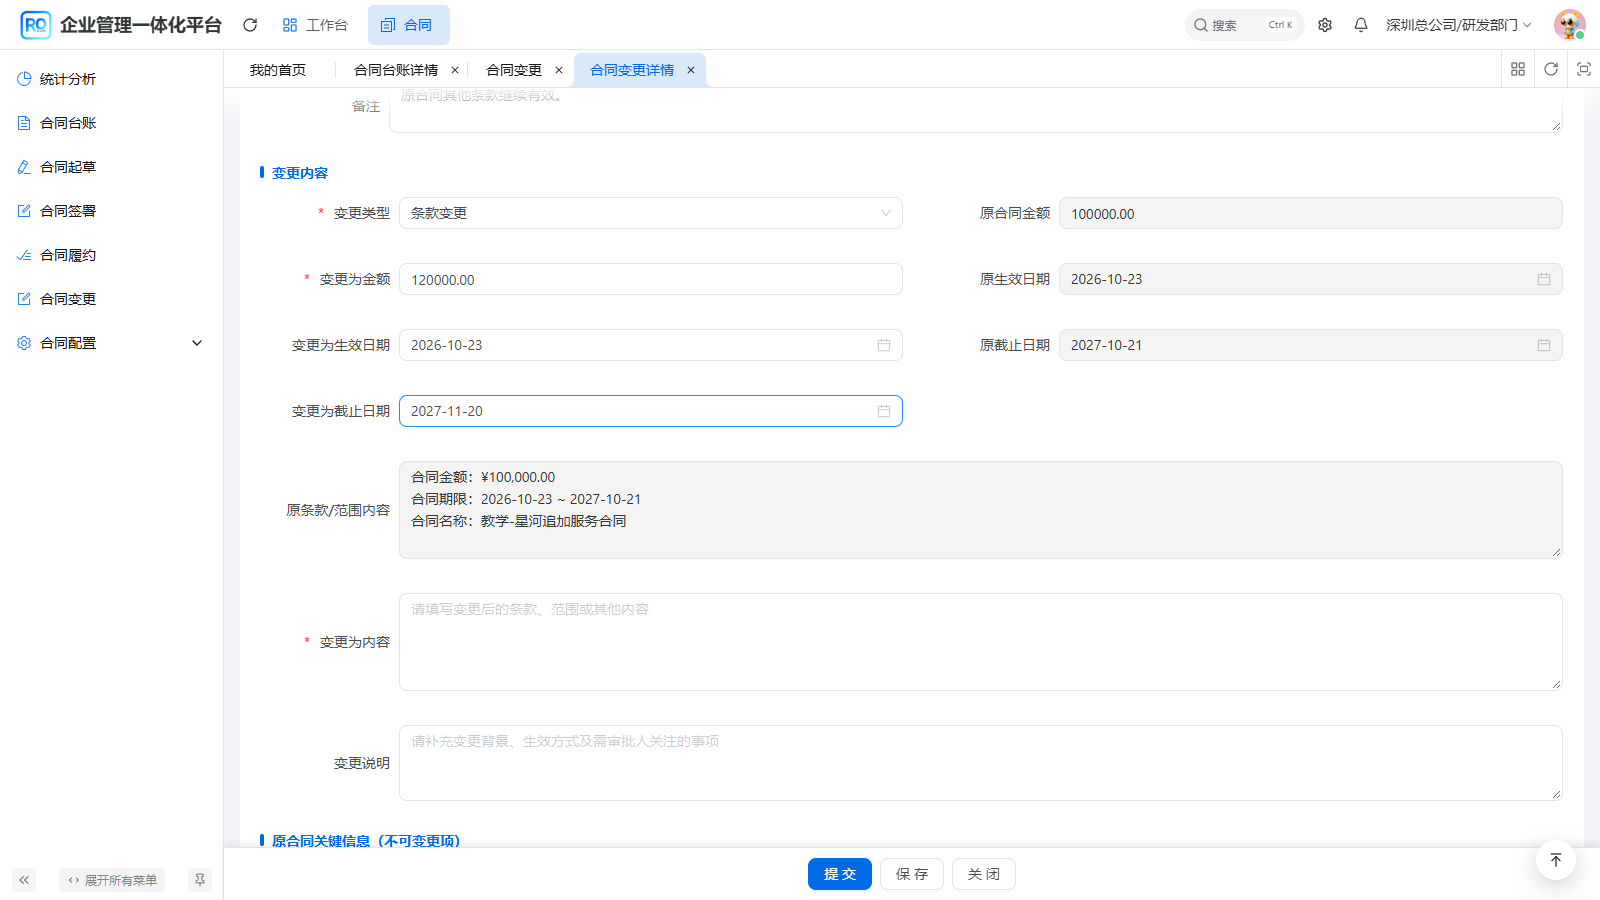Image resolution: width=1600 pixels, height=900 pixels.
Task: Click the refresh icon beside platform title
Action: (x=250, y=25)
